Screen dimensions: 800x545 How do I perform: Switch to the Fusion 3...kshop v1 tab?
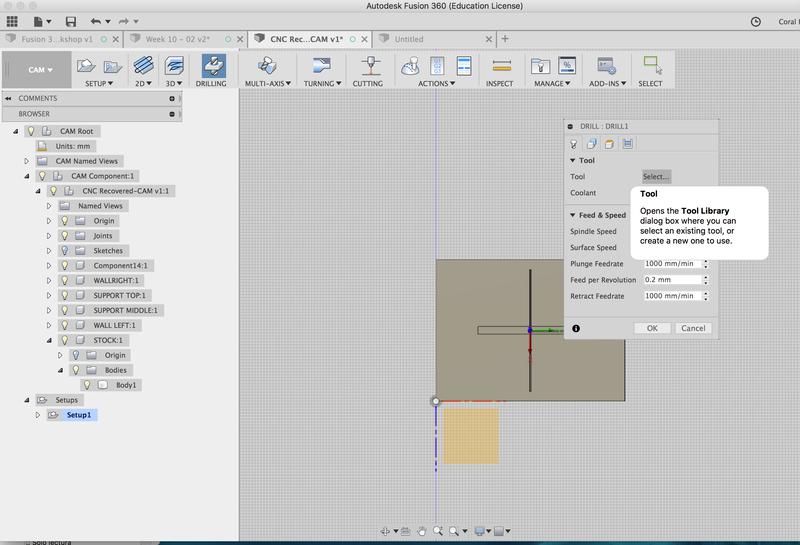pyautogui.click(x=57, y=39)
